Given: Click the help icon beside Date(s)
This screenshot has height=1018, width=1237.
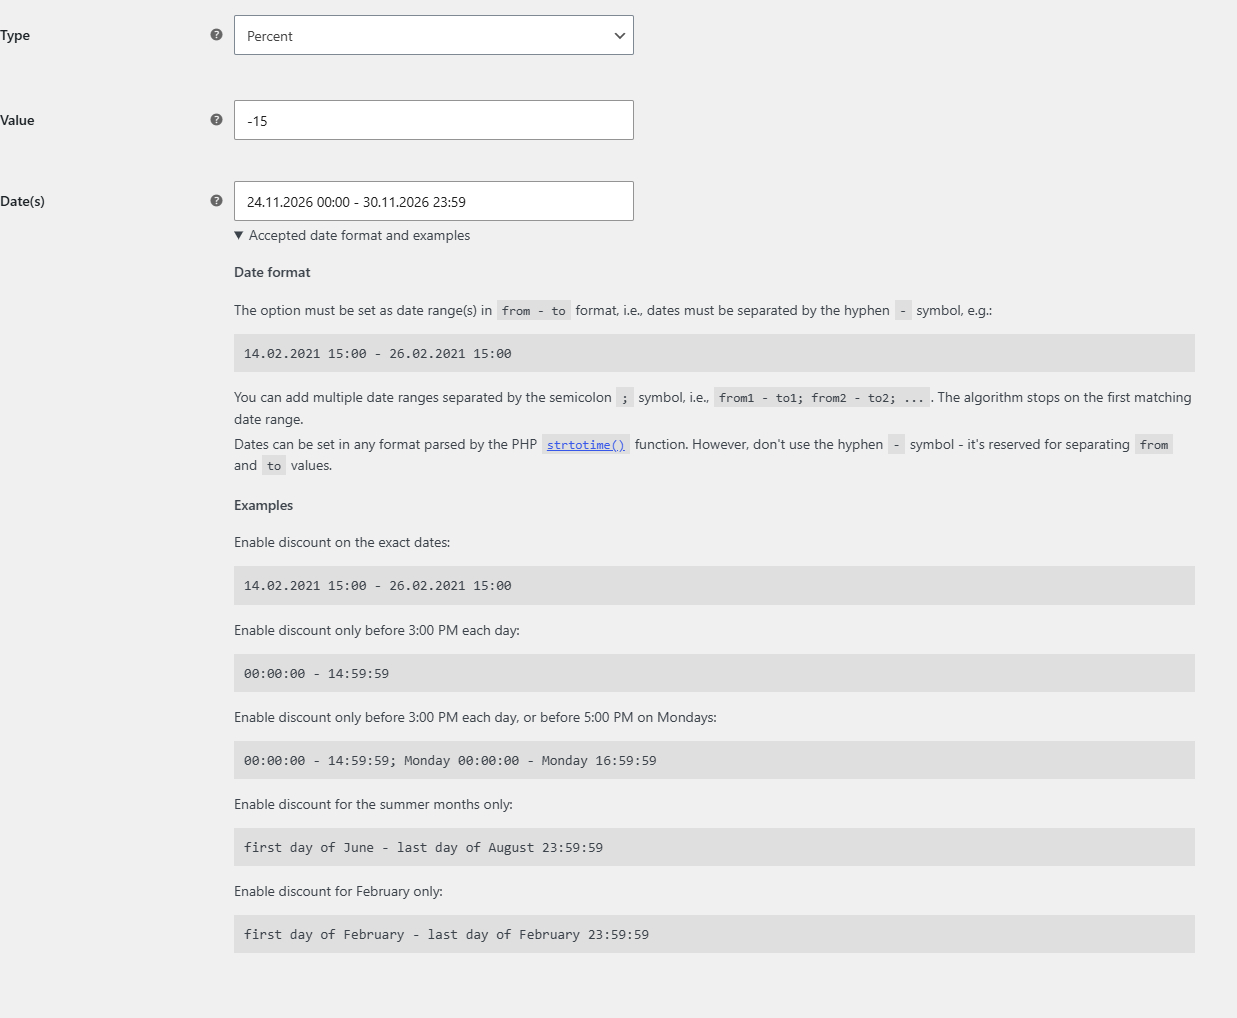Looking at the screenshot, I should tap(216, 201).
